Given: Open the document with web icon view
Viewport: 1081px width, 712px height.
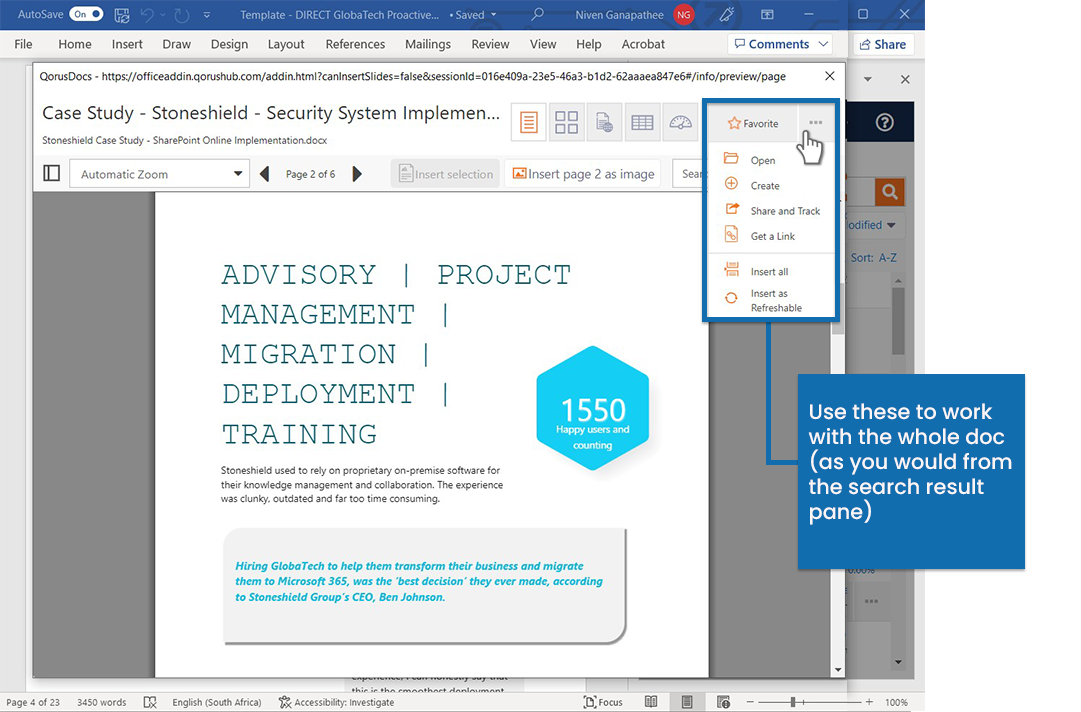Looking at the screenshot, I should (604, 122).
